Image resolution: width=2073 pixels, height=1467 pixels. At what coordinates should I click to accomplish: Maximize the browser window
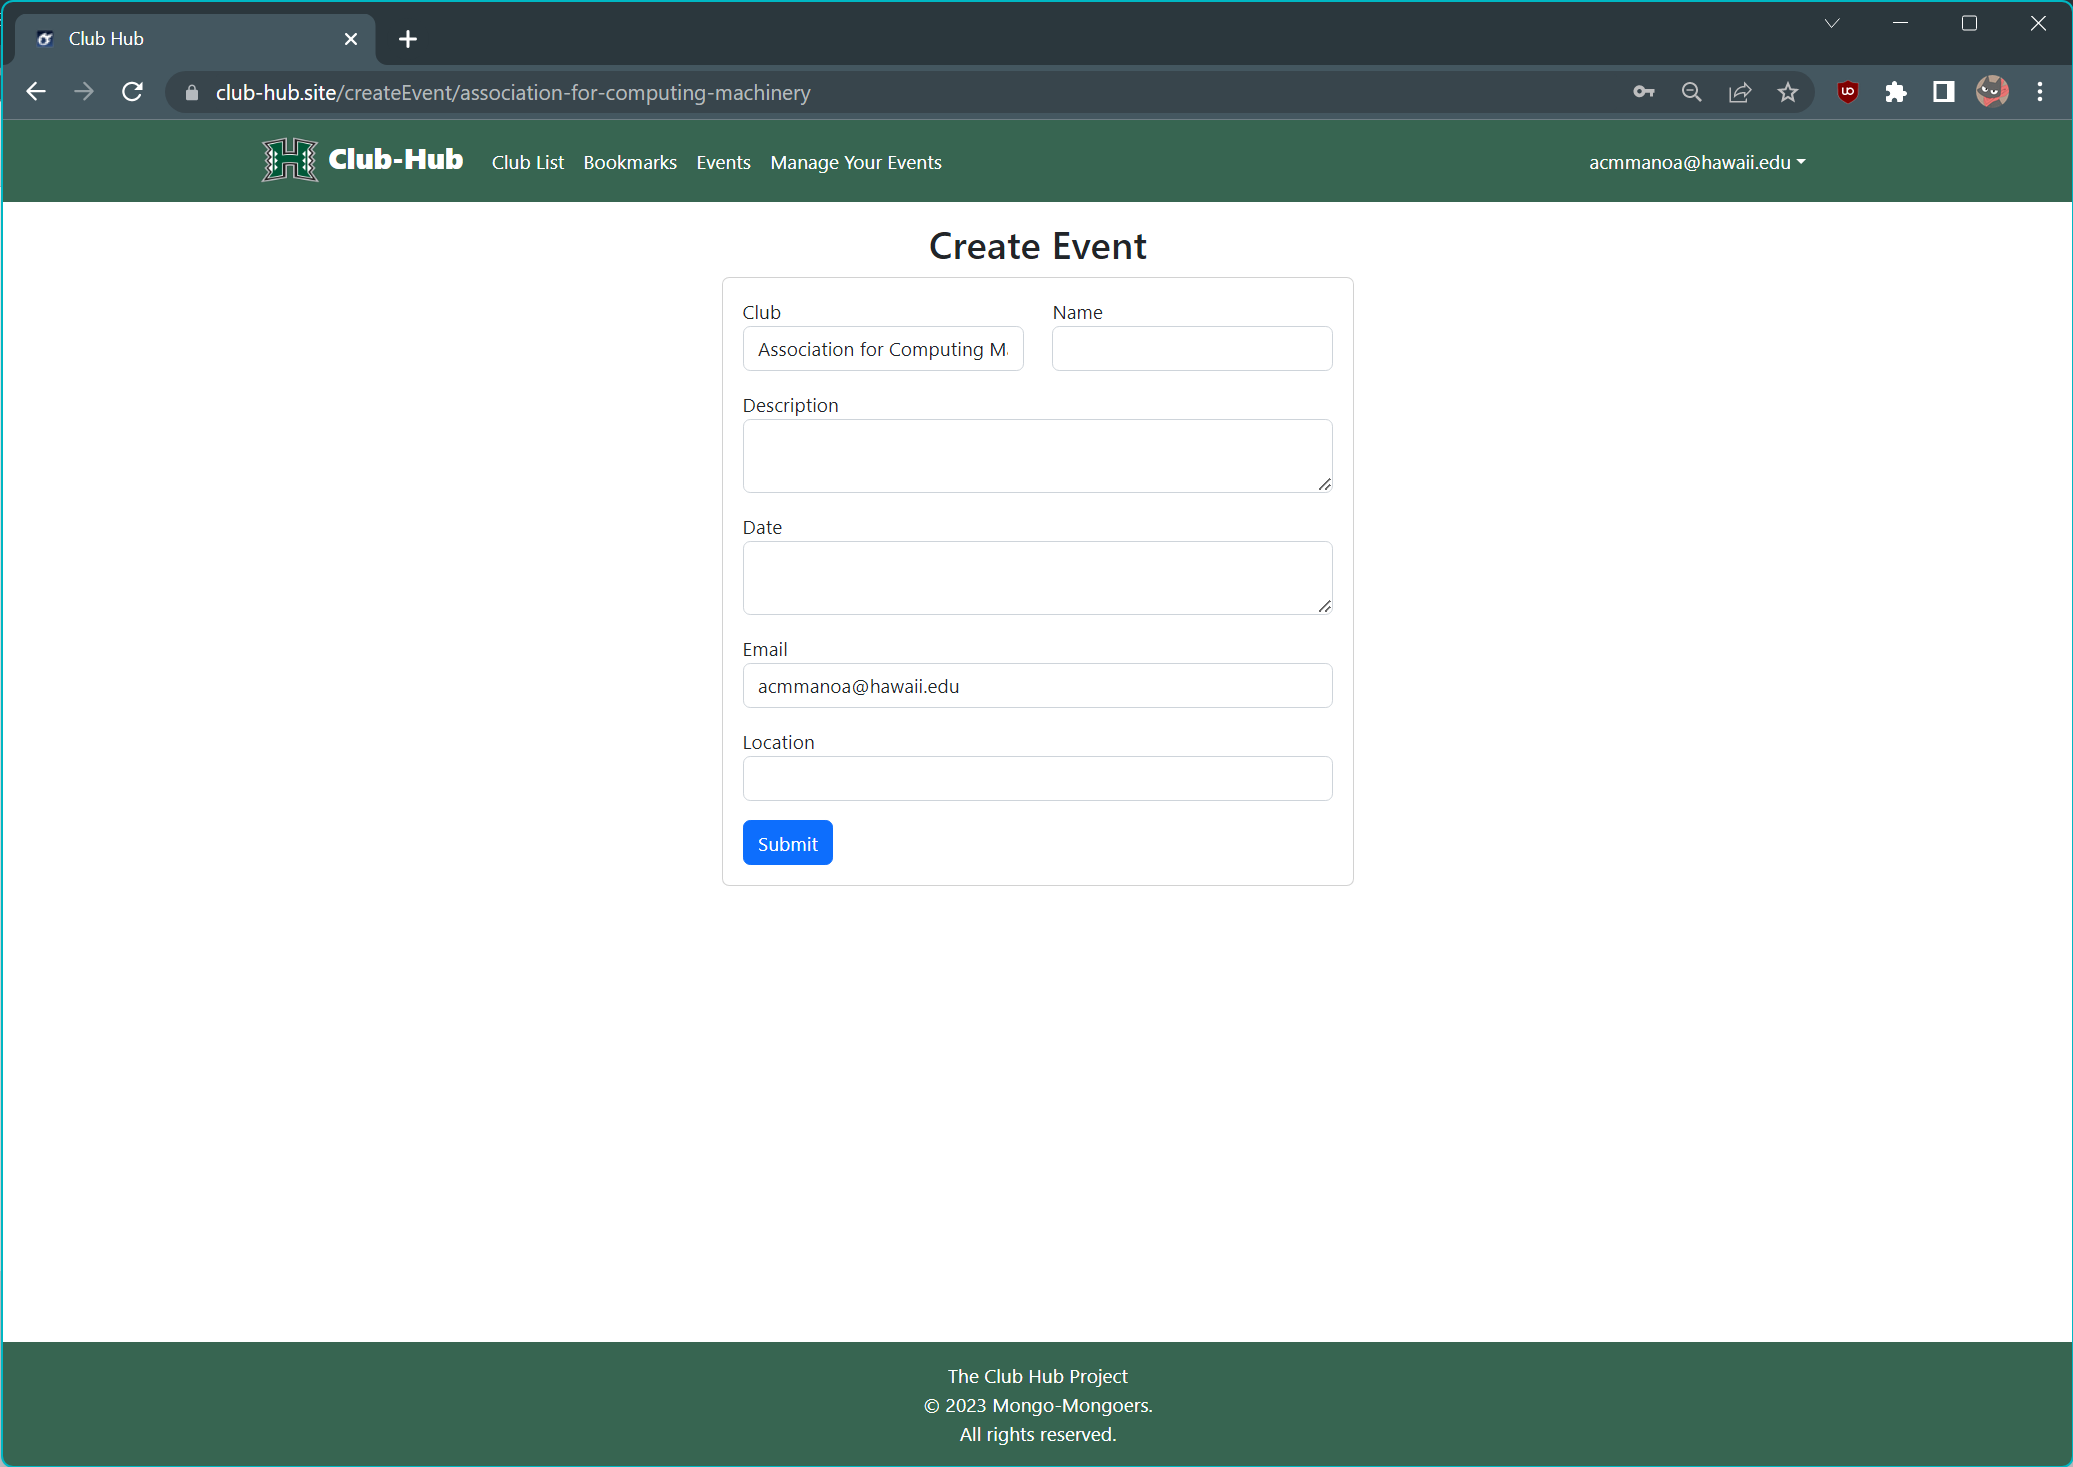click(x=1969, y=23)
